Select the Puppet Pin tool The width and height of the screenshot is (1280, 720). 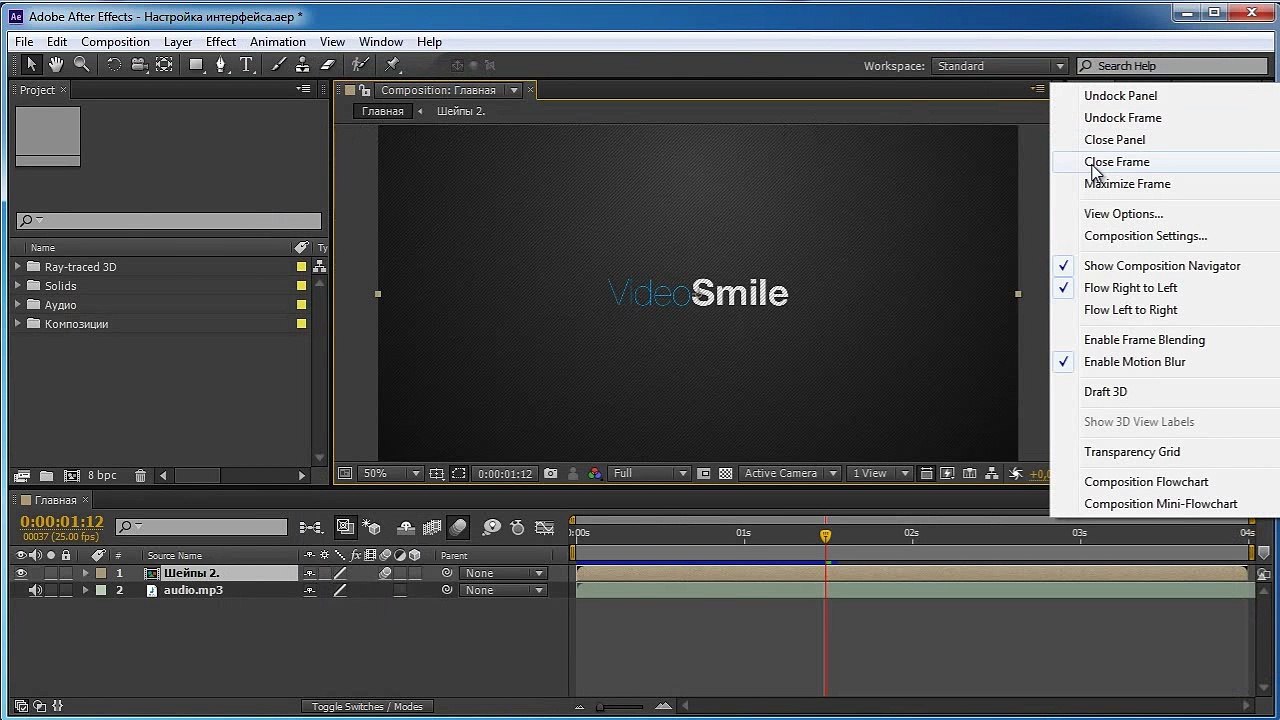[392, 65]
